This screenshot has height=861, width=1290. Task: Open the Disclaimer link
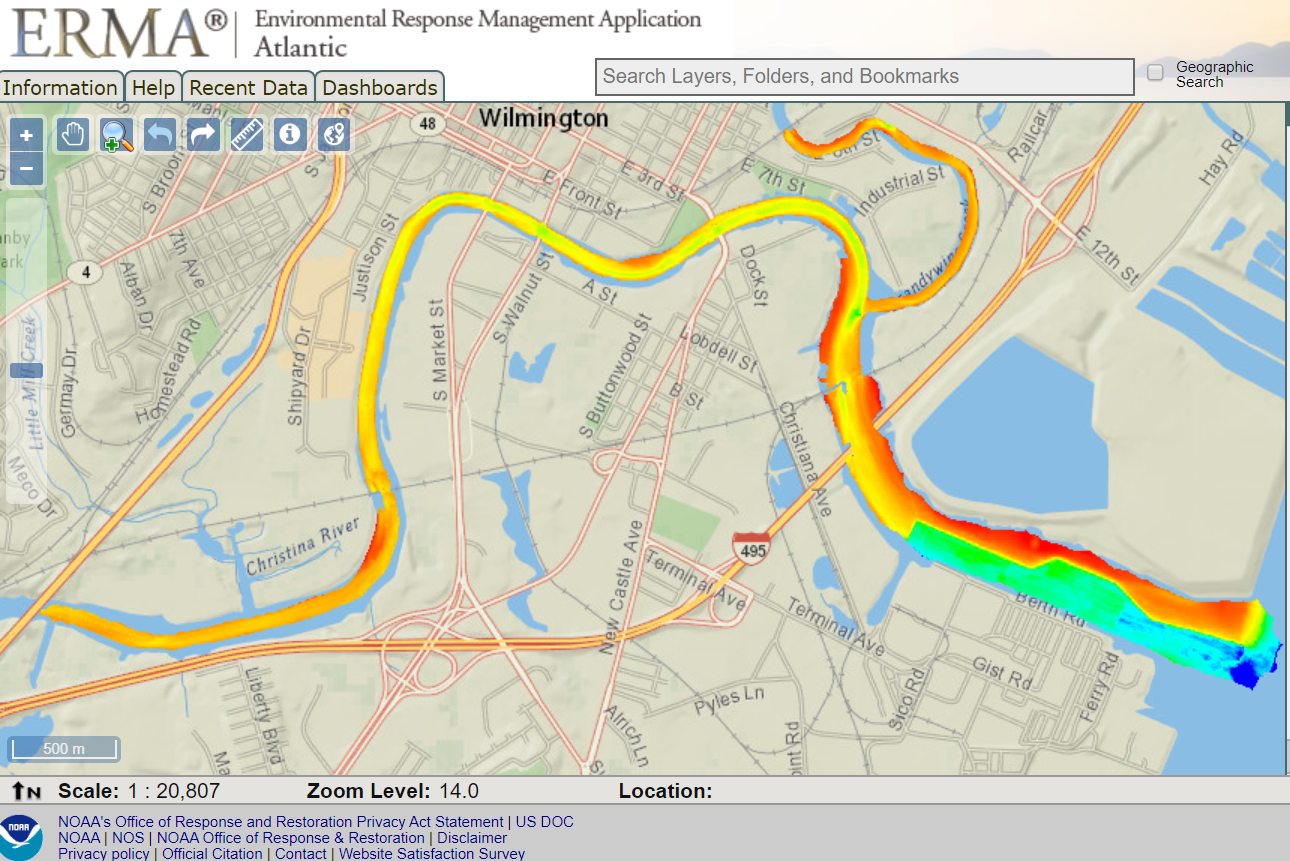coord(472,838)
